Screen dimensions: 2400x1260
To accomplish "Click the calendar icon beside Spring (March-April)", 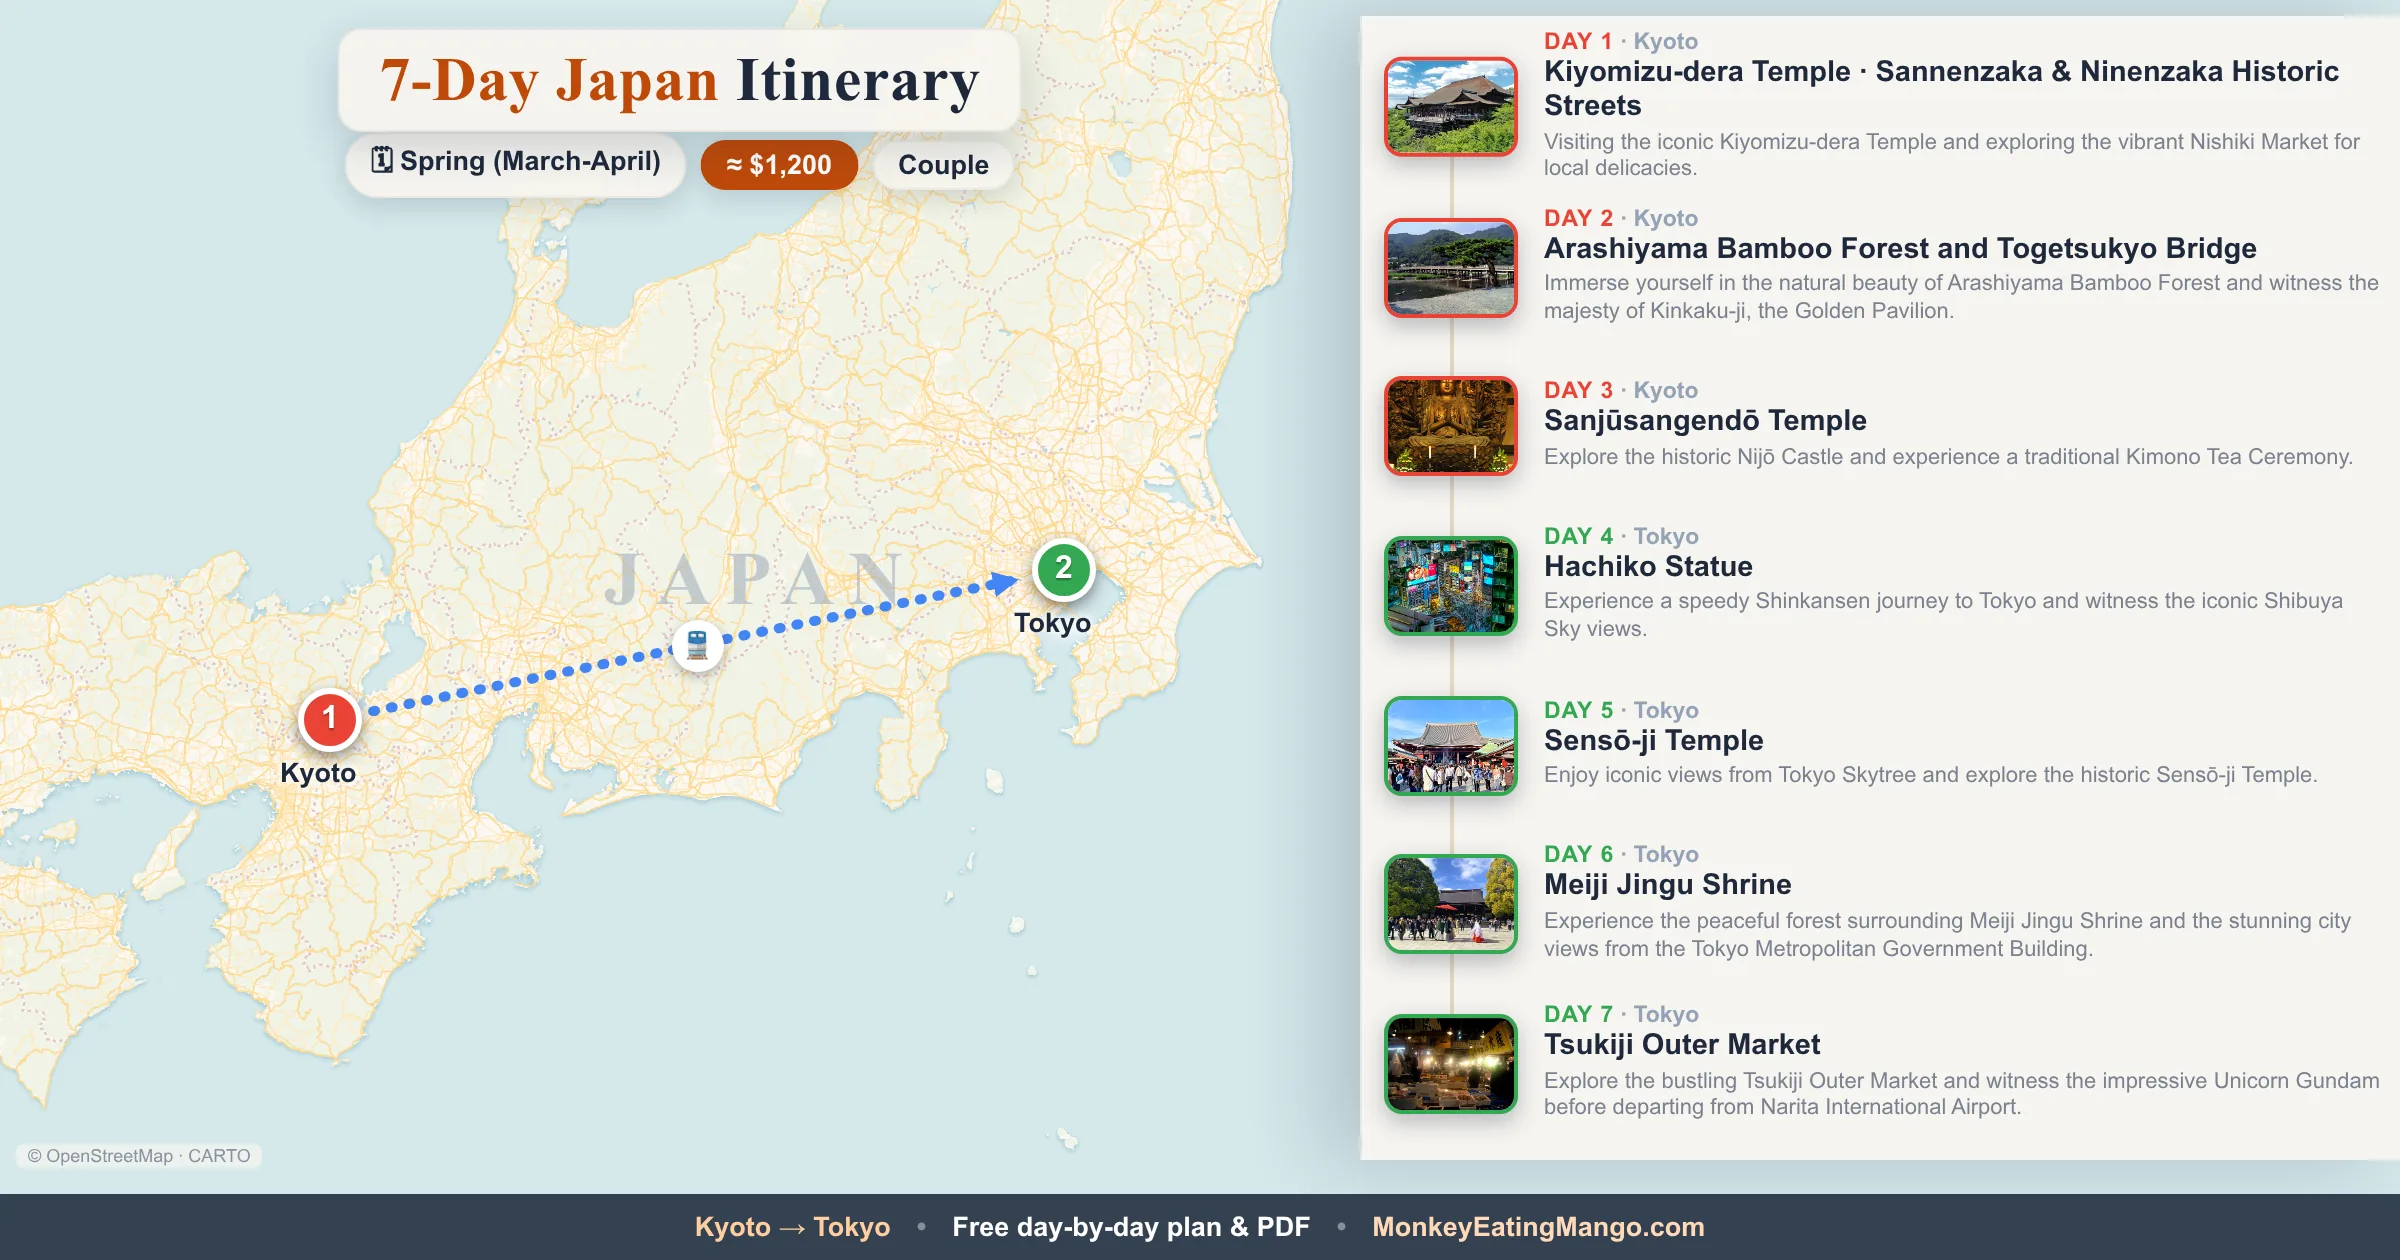I will pos(381,160).
